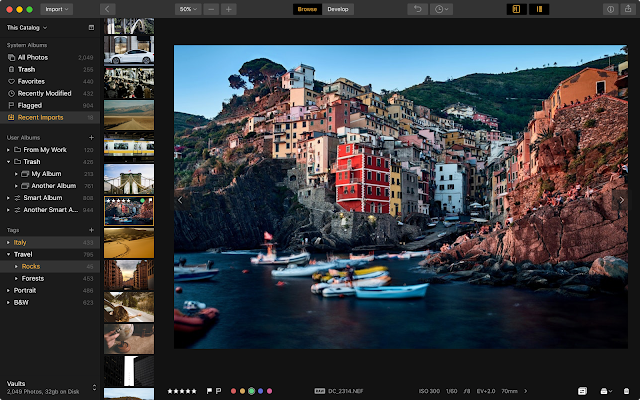Click the Share/export icon in the top-right corner

(x=628, y=9)
